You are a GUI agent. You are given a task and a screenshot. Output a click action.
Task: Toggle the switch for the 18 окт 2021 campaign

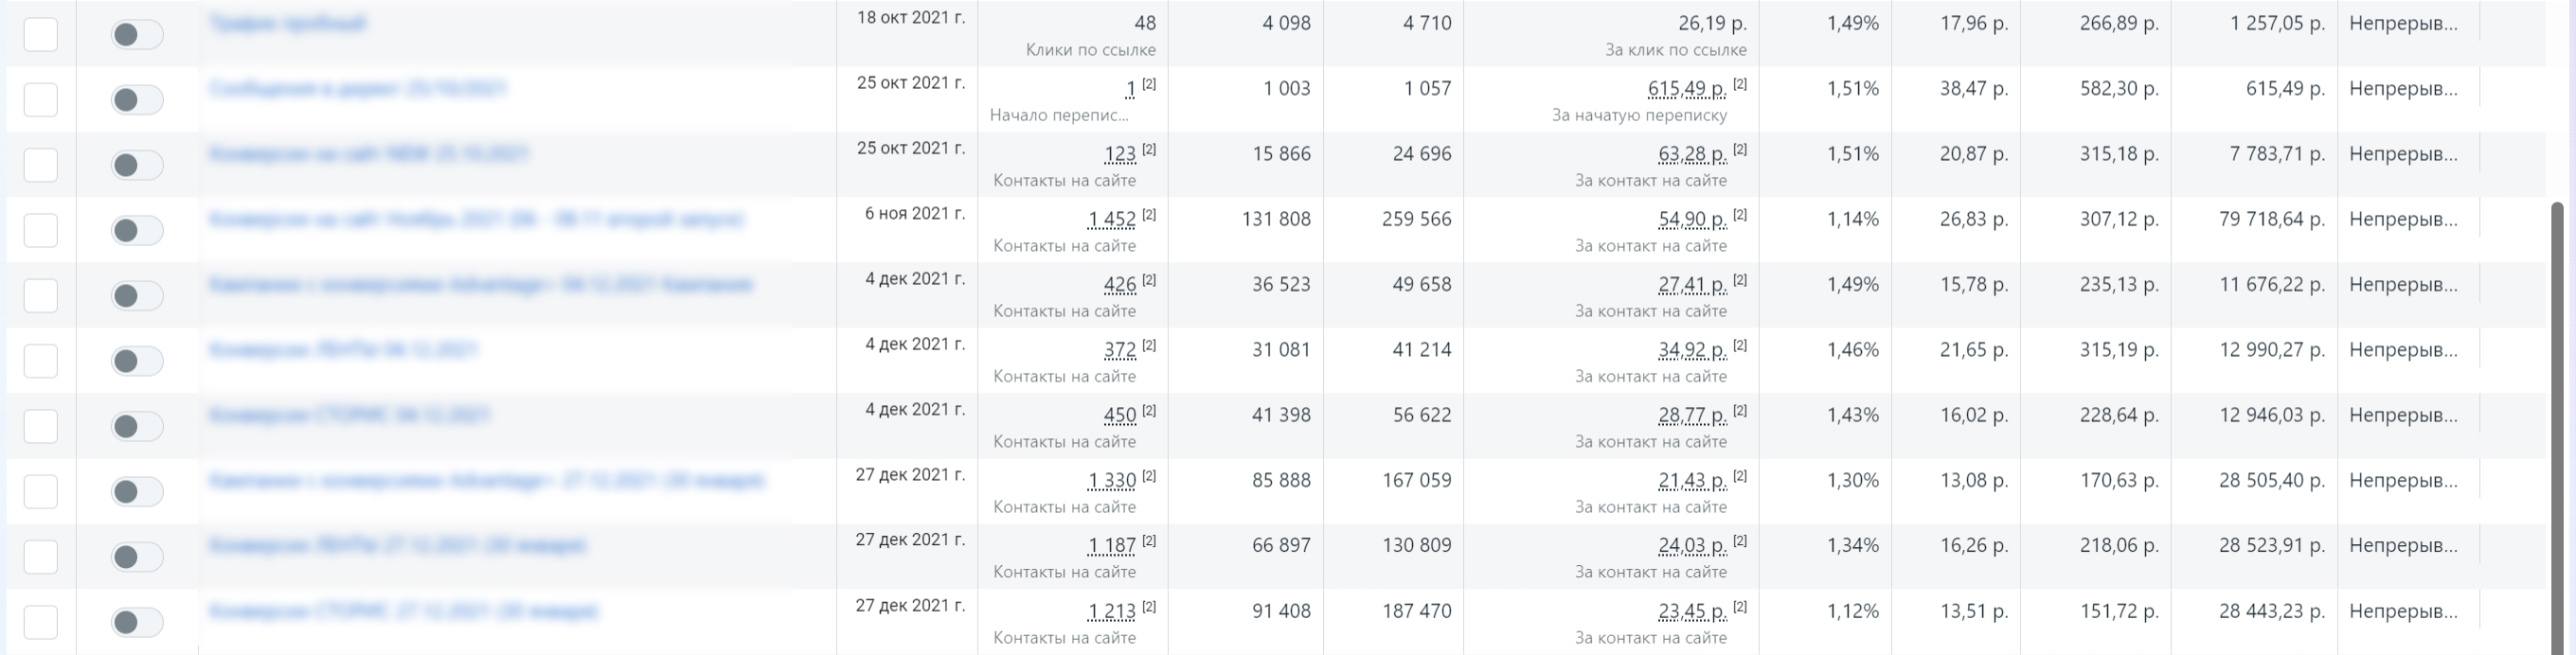tap(137, 35)
